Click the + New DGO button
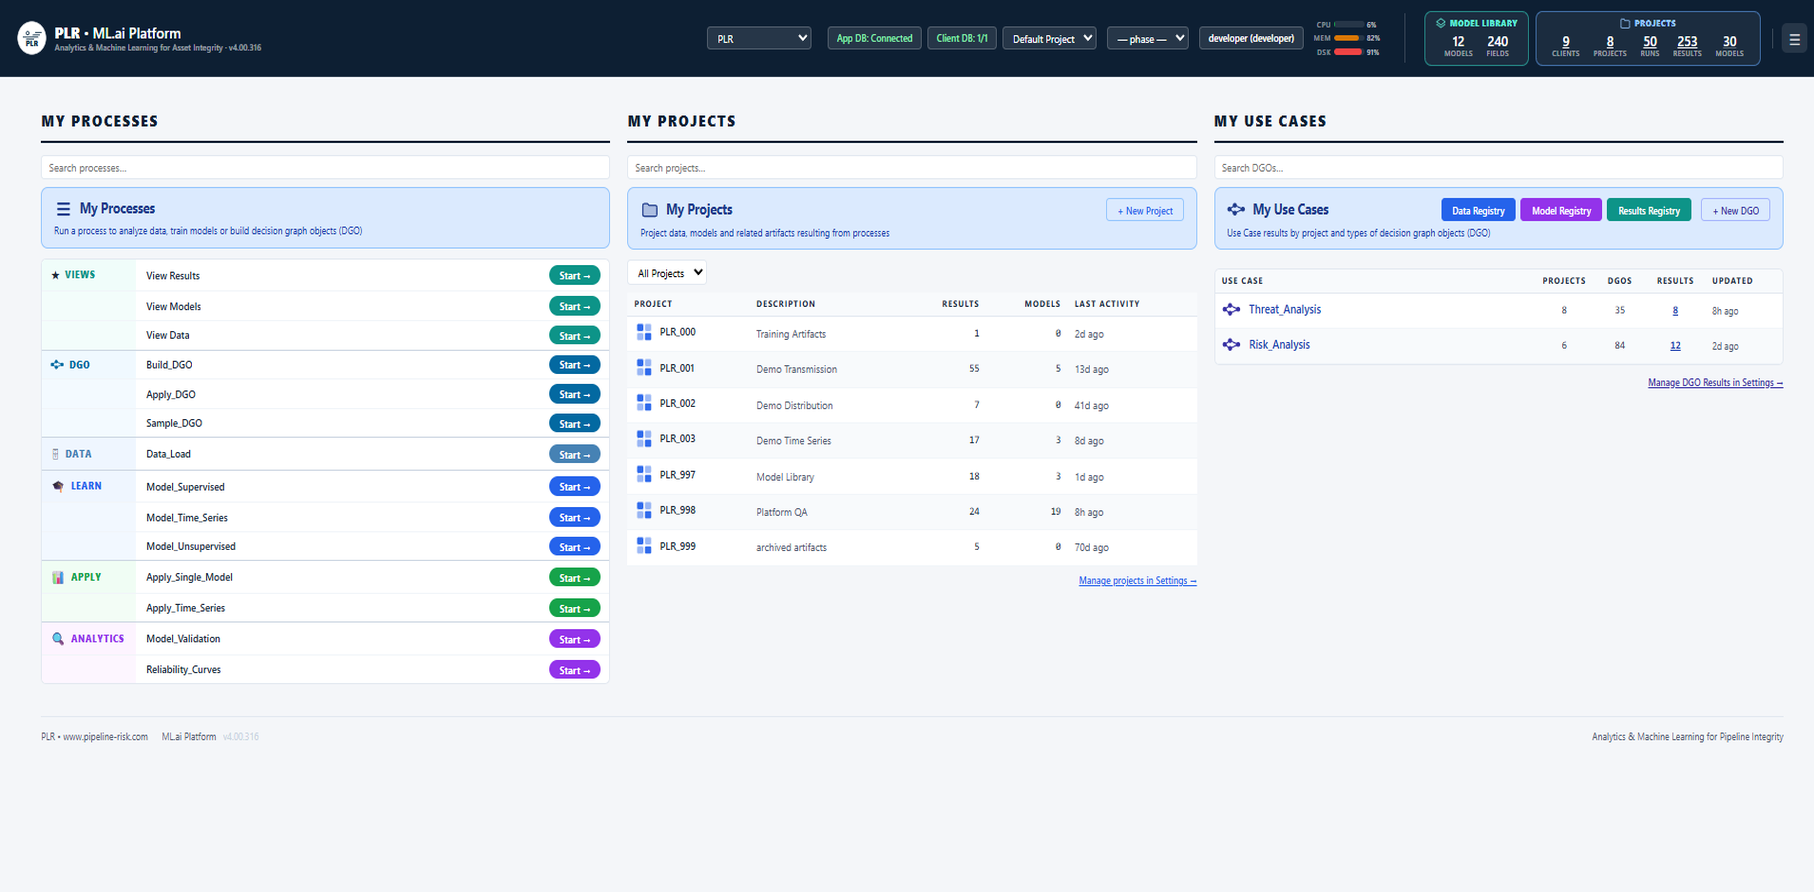The image size is (1814, 892). point(1736,210)
